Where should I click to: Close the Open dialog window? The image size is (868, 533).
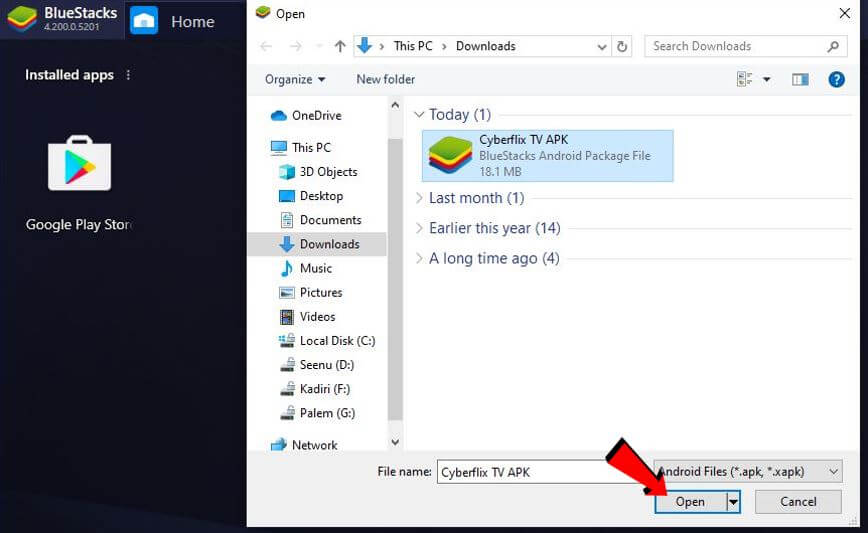click(x=844, y=13)
